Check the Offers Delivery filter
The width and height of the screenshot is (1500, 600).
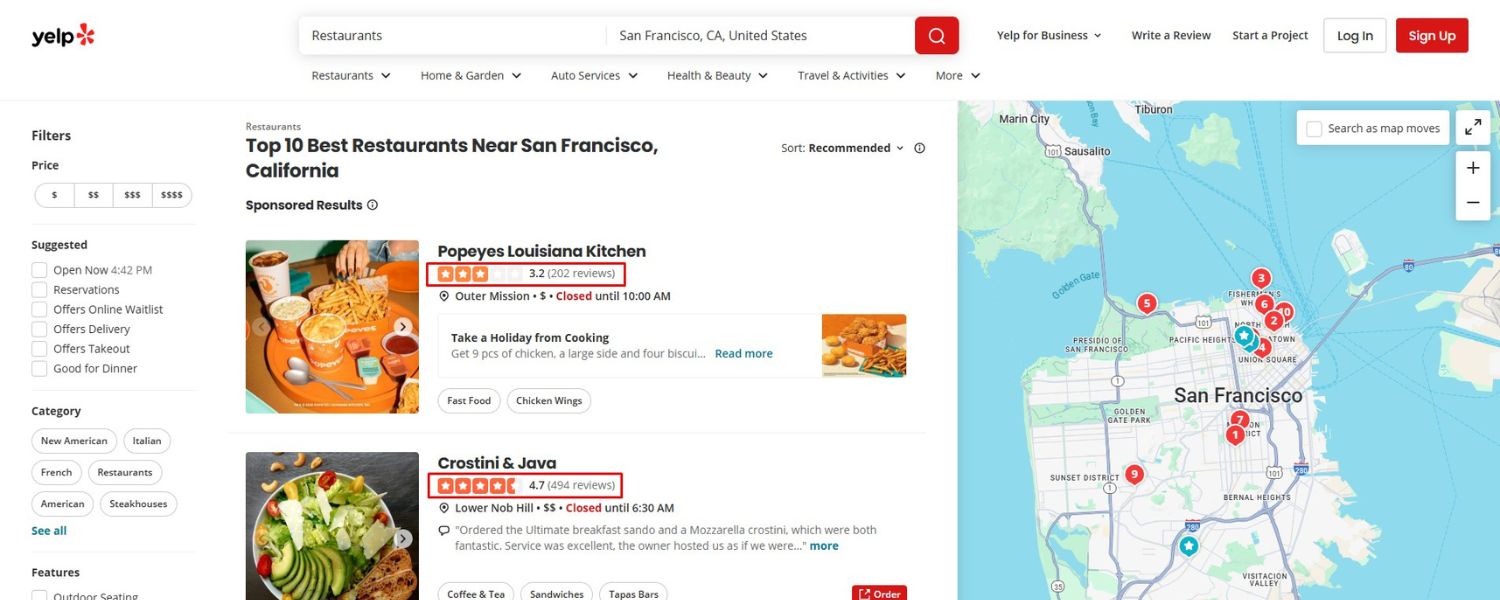click(x=40, y=329)
